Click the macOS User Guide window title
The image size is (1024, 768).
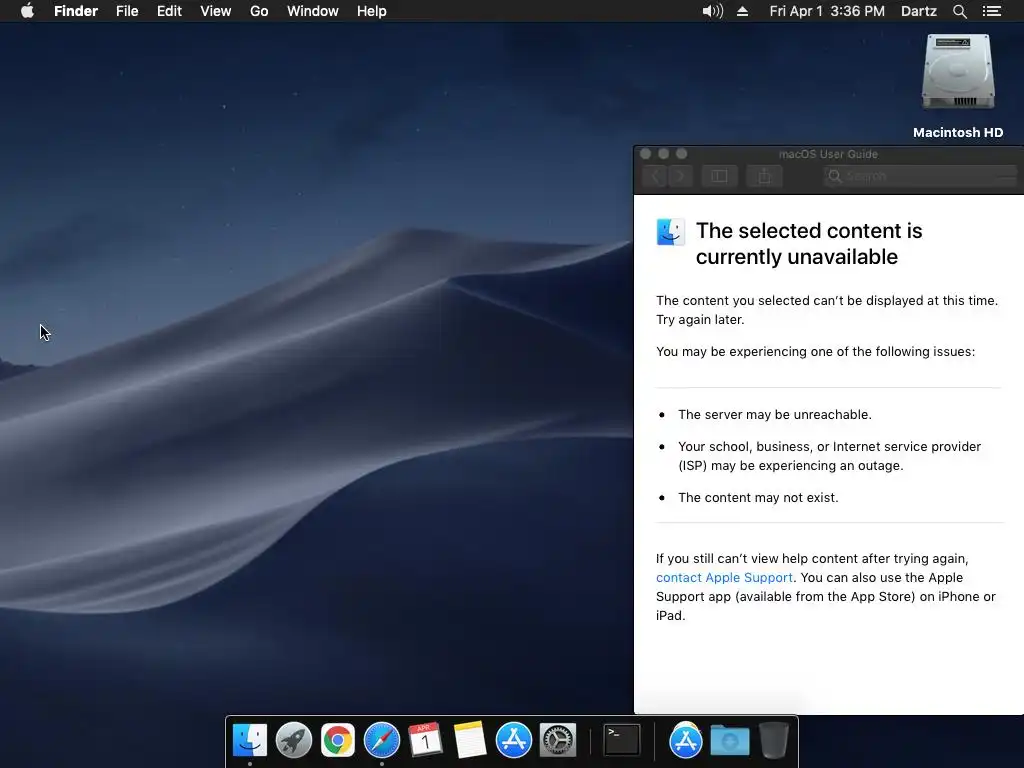(828, 154)
